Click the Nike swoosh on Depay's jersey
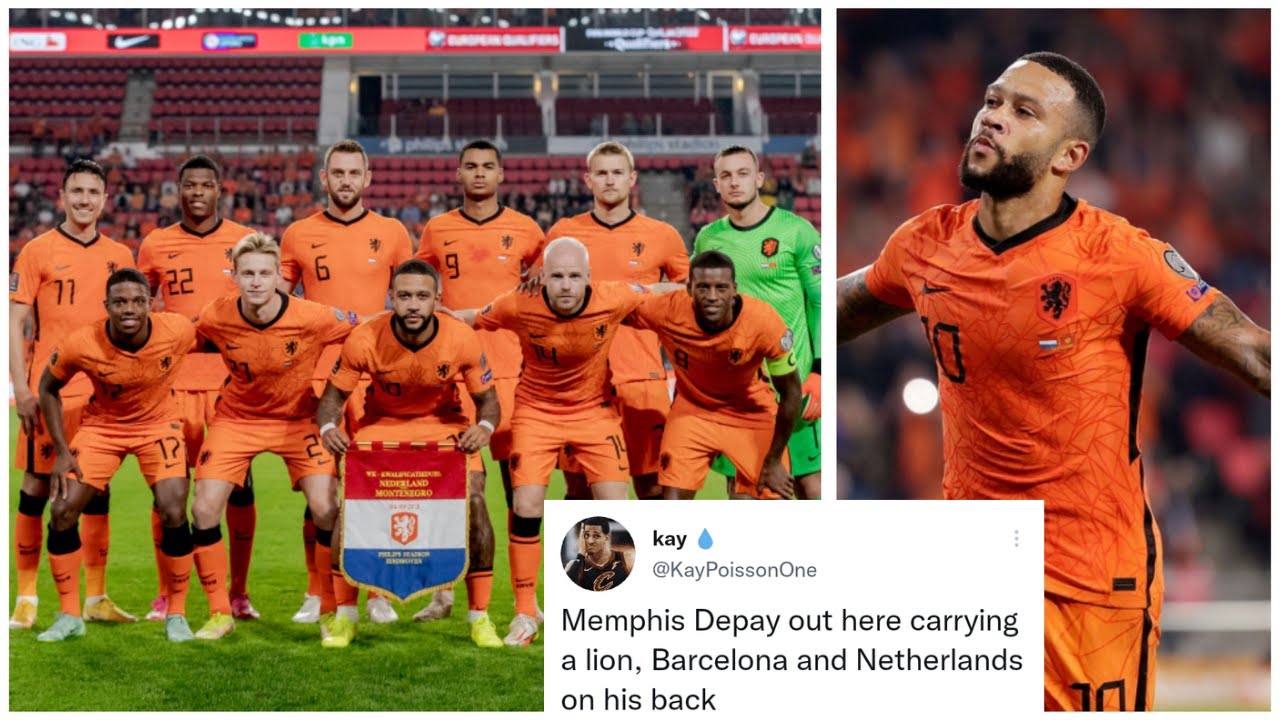 (936, 288)
